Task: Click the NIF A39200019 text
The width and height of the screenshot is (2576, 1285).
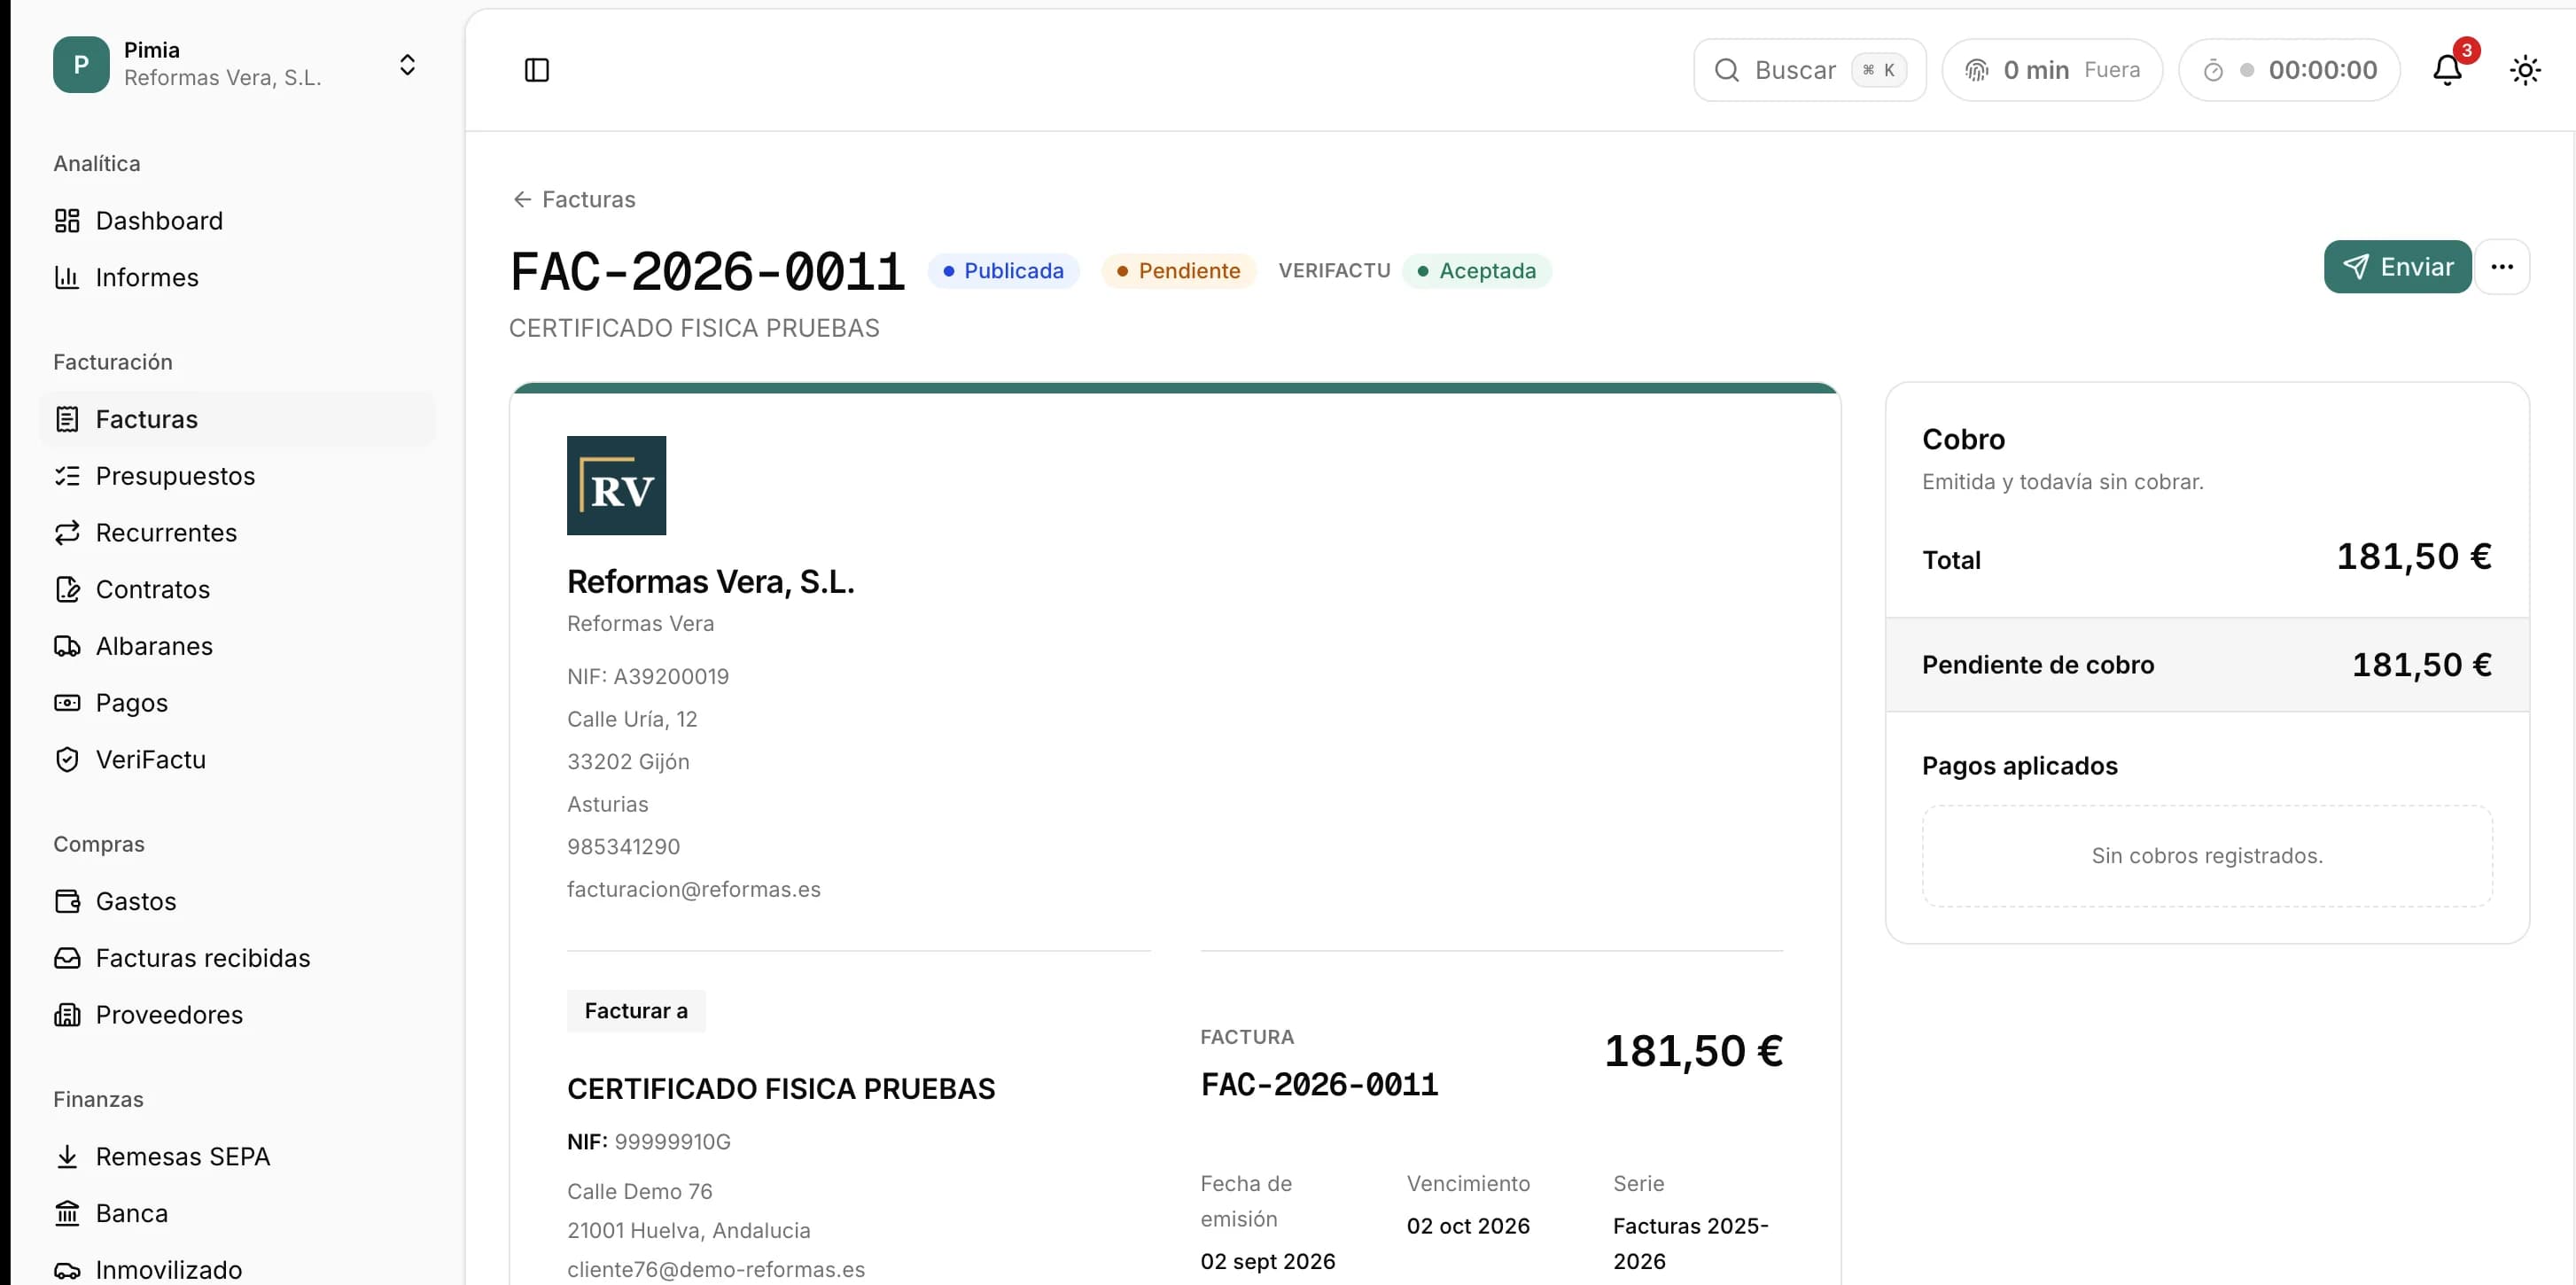Action: (648, 677)
